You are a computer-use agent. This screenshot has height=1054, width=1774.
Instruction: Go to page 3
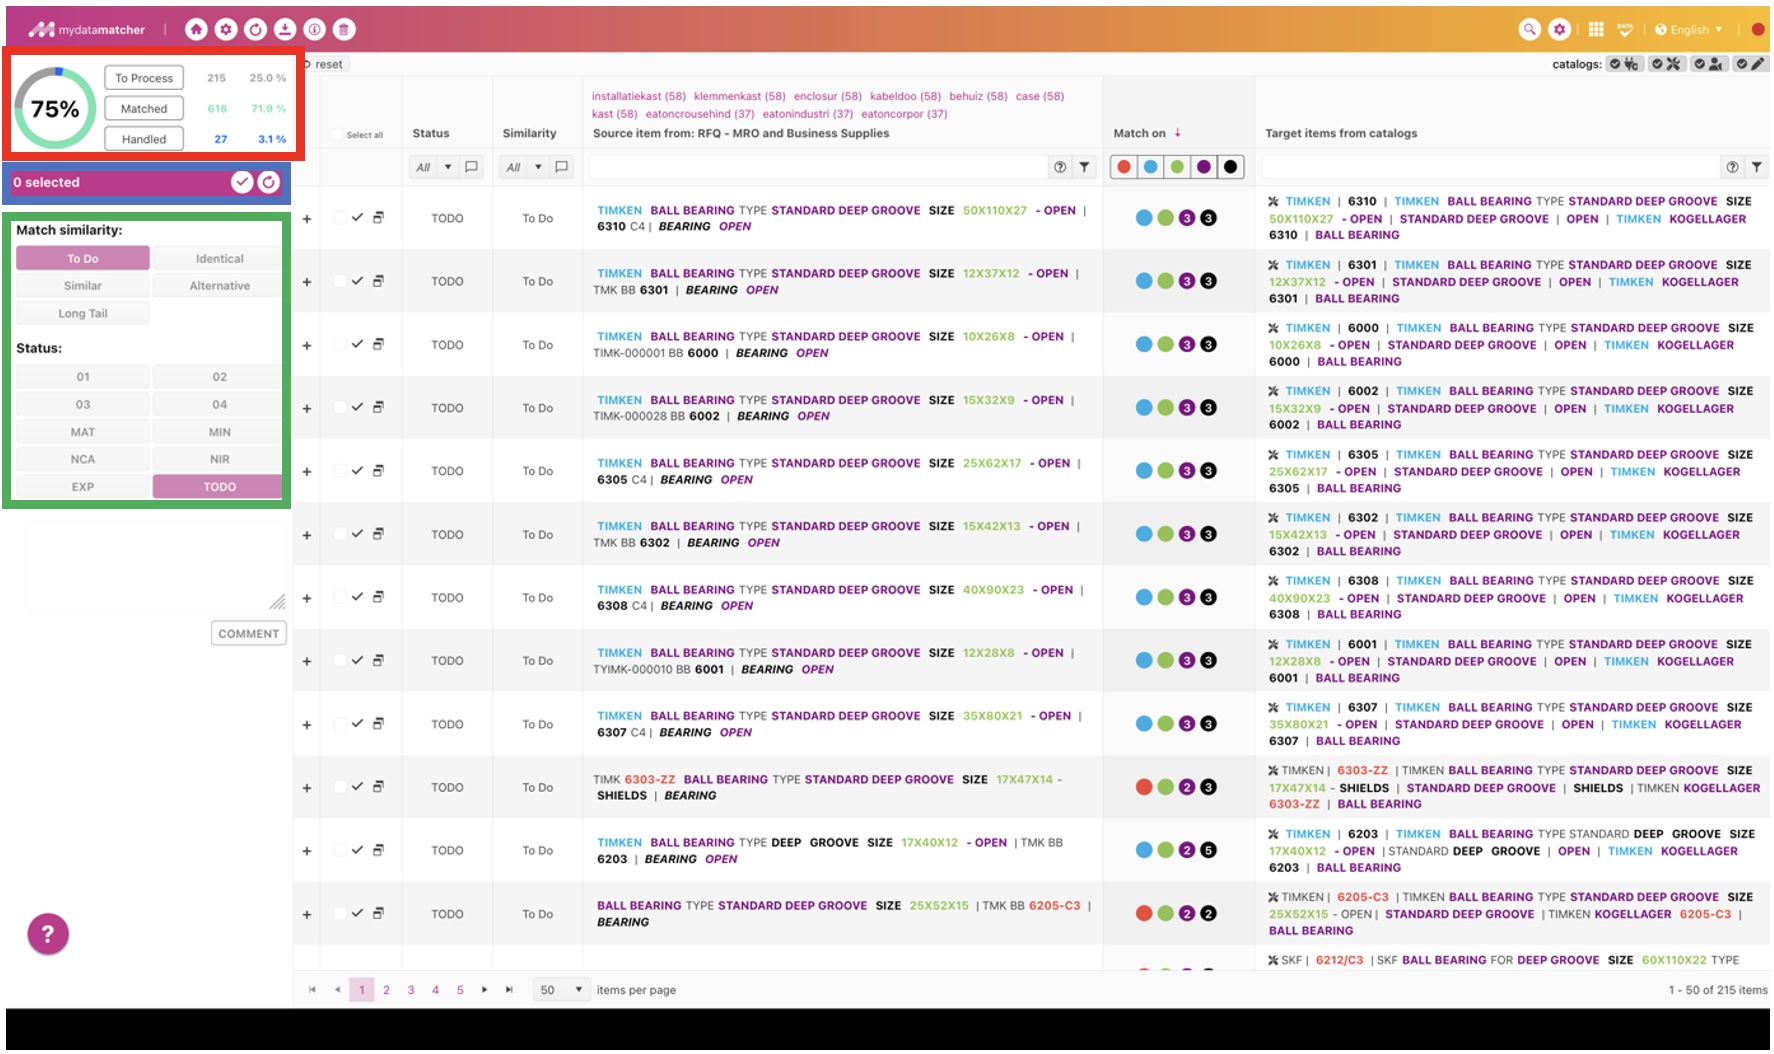[x=411, y=990]
